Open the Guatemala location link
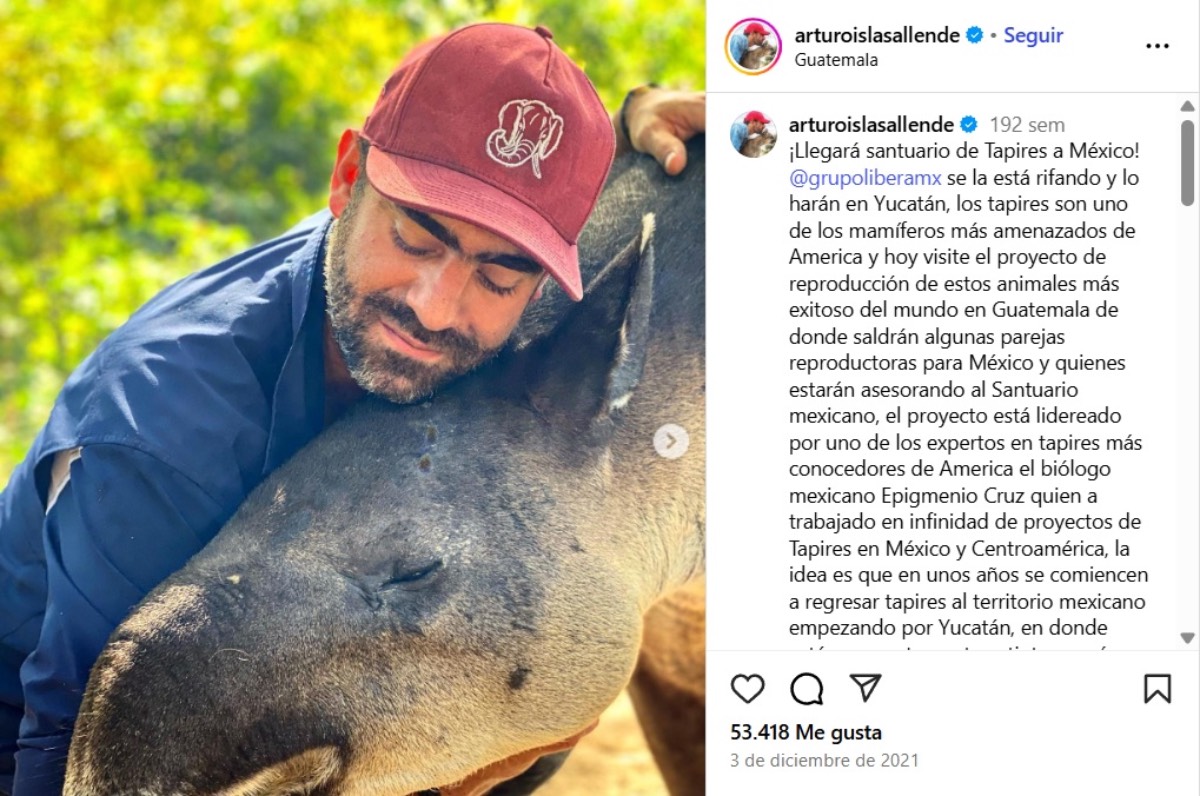The image size is (1200, 796). (x=836, y=60)
